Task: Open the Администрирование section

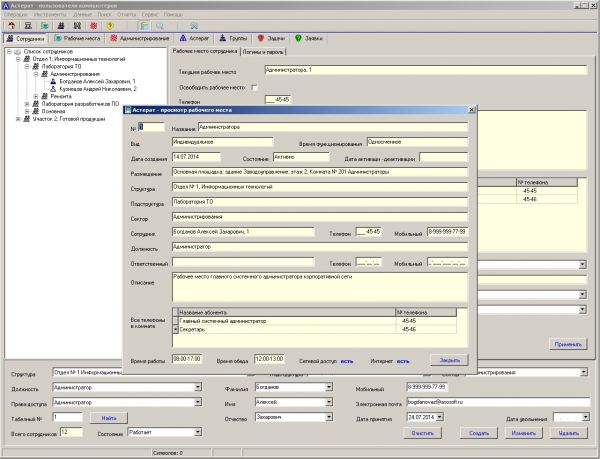Action: pos(143,38)
